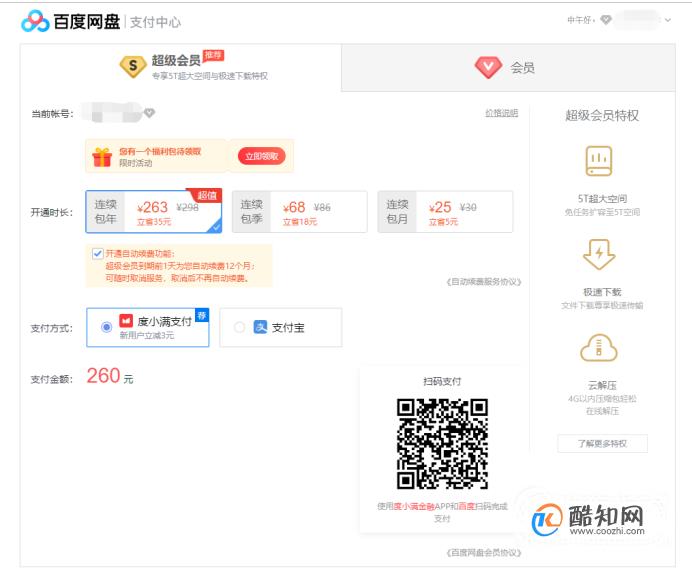The image size is (692, 574).
Task: Select the 连续包季 ¥68 plan
Action: tap(300, 212)
